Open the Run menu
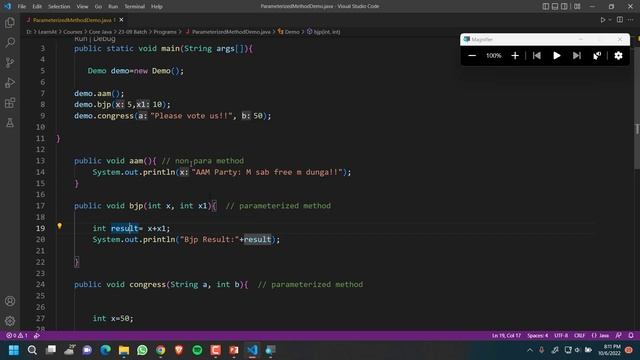 pos(113,7)
